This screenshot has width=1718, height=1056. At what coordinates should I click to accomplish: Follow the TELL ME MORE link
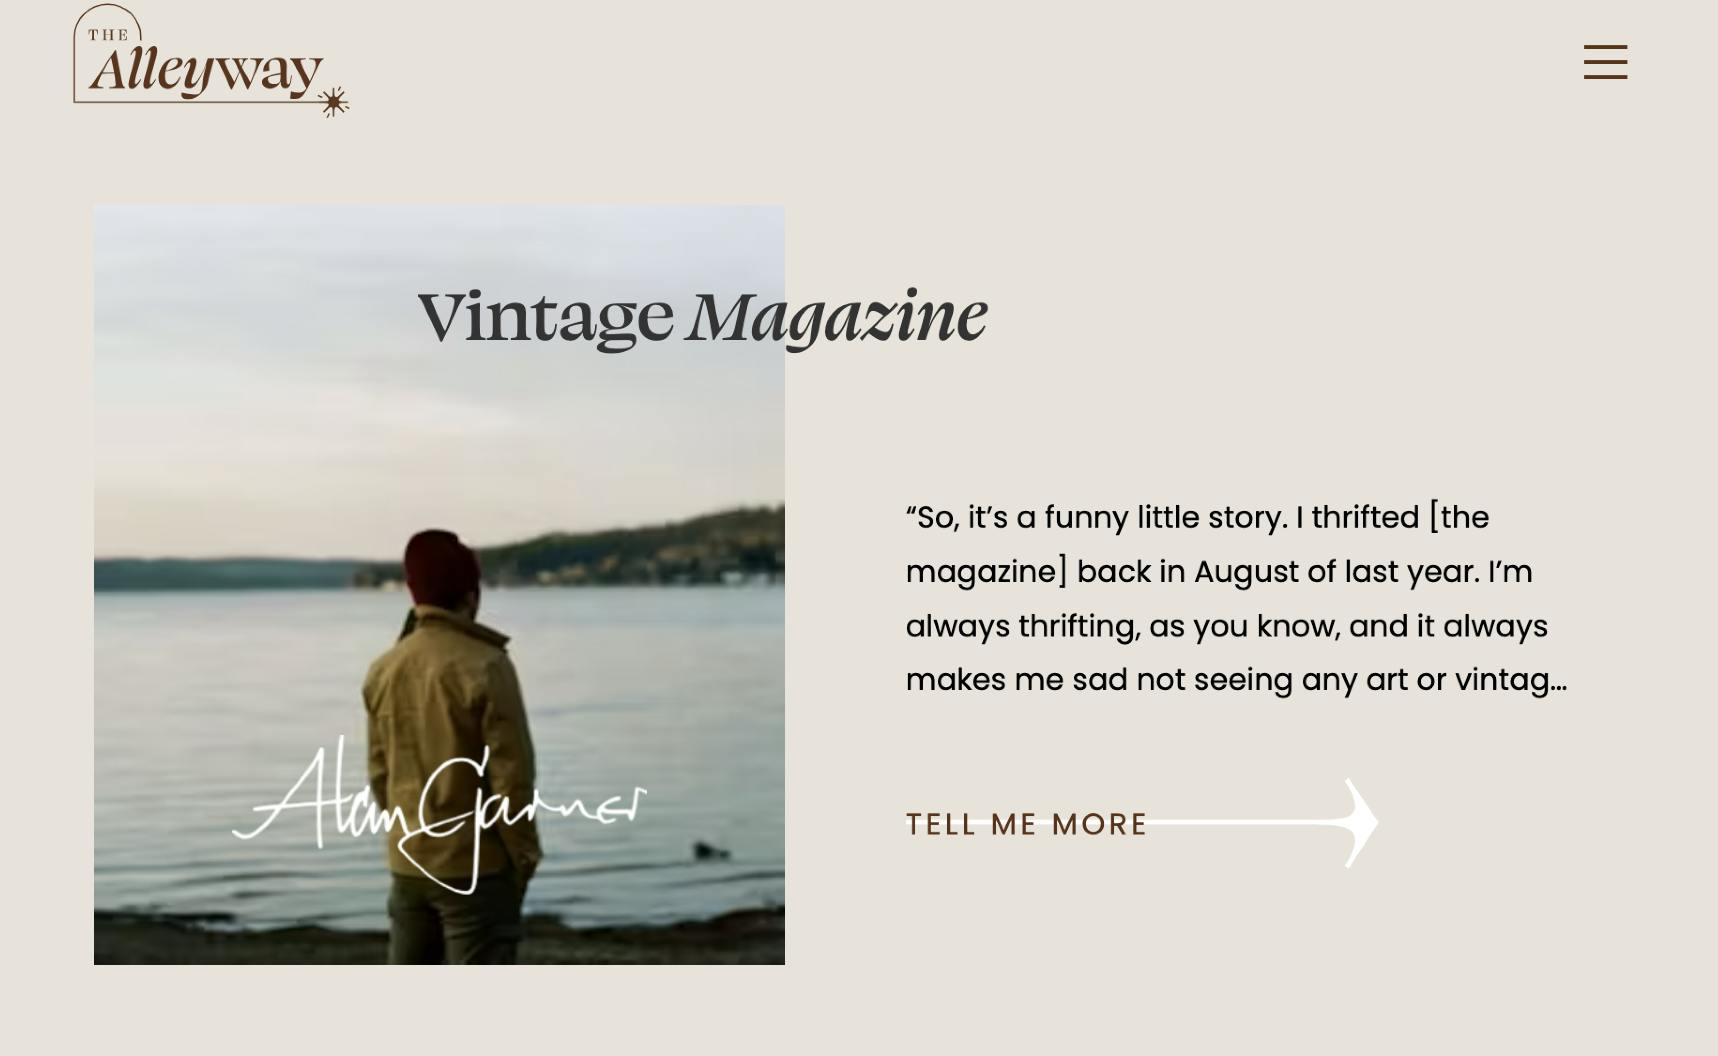tap(1026, 824)
